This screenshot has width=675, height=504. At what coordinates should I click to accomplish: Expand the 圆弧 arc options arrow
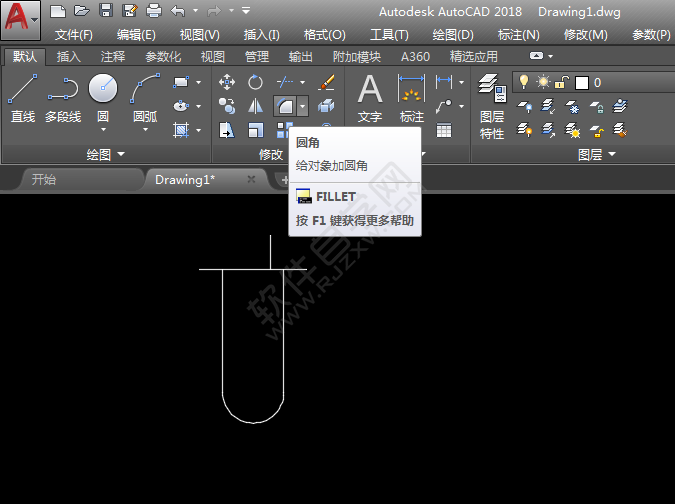[x=145, y=130]
